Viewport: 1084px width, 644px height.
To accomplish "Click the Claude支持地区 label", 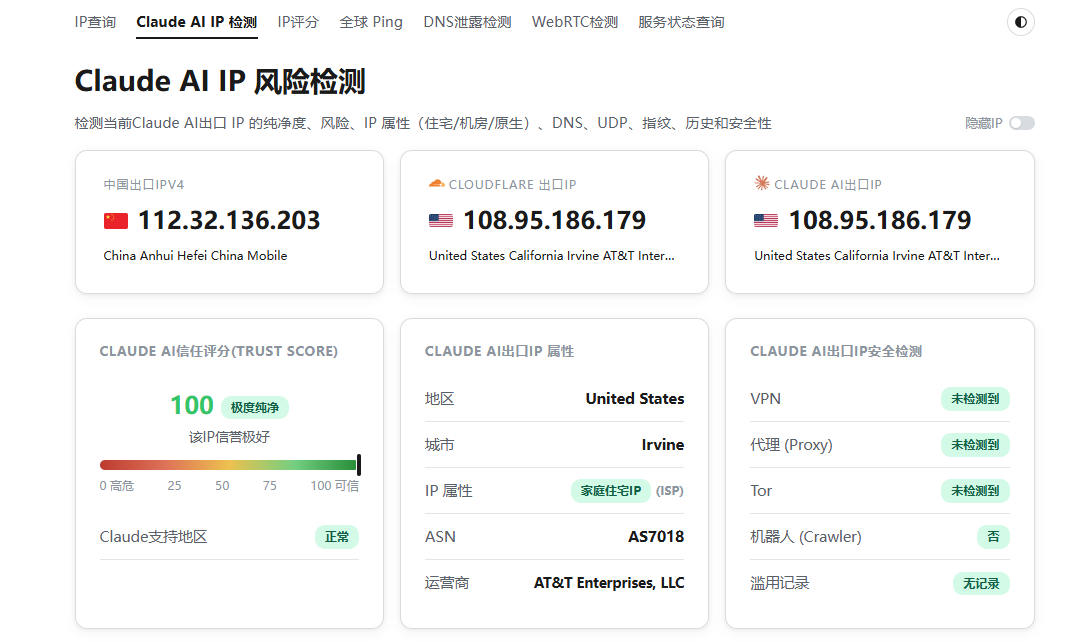I will click(153, 537).
